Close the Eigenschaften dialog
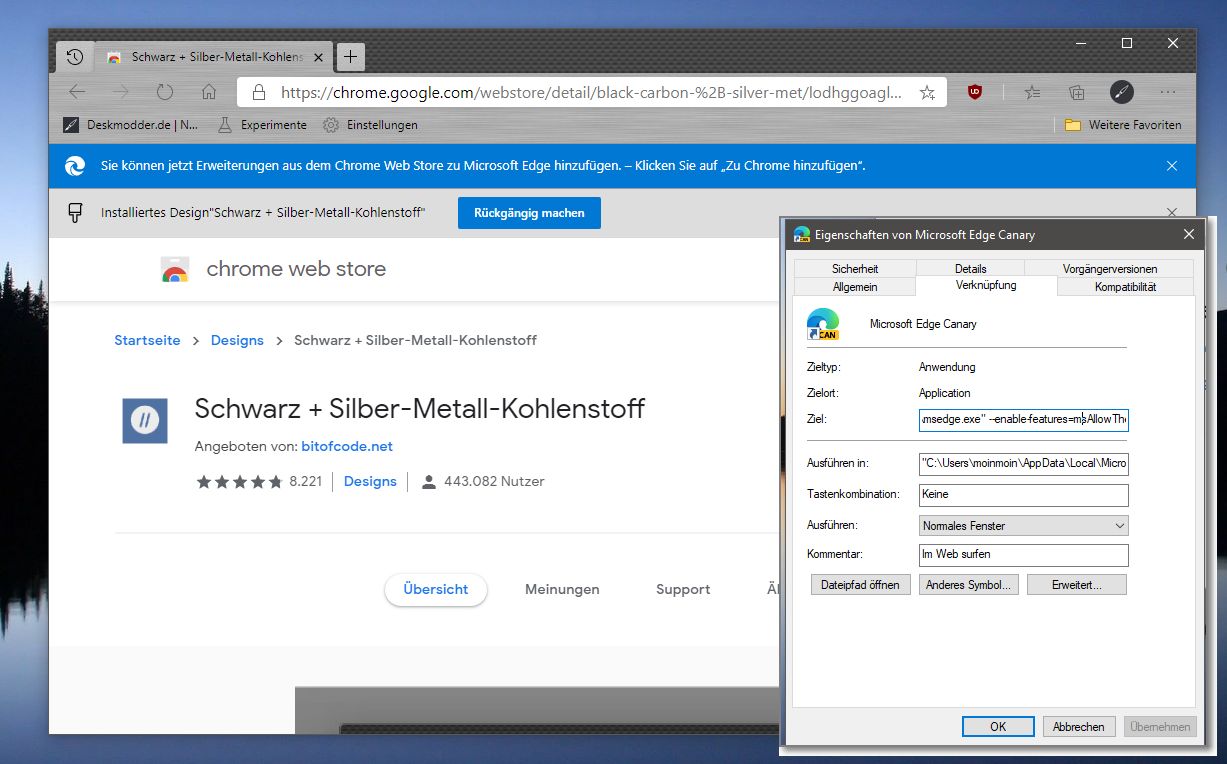 pyautogui.click(x=1188, y=234)
